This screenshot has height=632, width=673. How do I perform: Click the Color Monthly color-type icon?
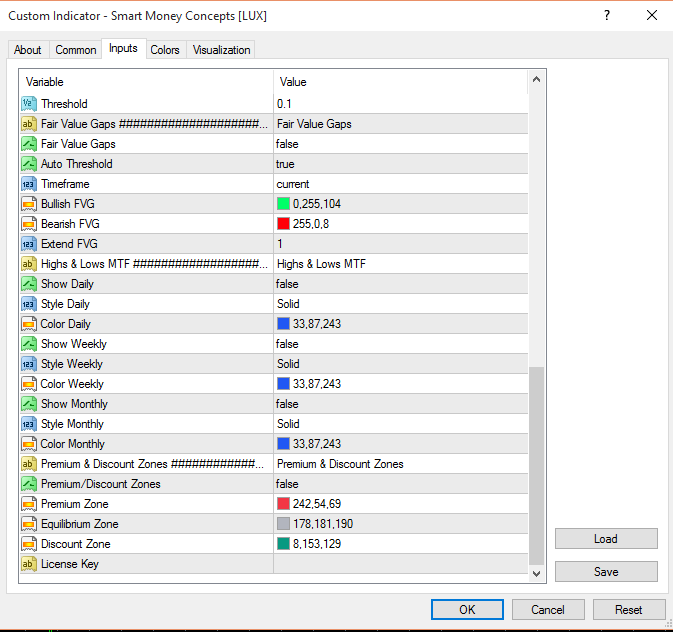29,444
